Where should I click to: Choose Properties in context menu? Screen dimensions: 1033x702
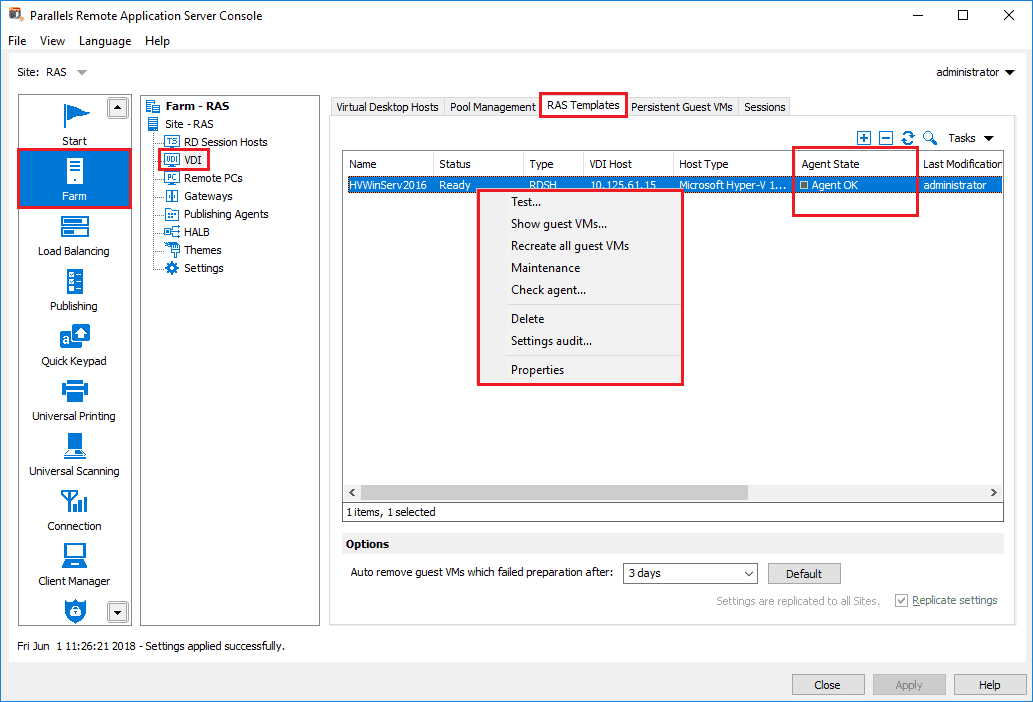click(580, 370)
